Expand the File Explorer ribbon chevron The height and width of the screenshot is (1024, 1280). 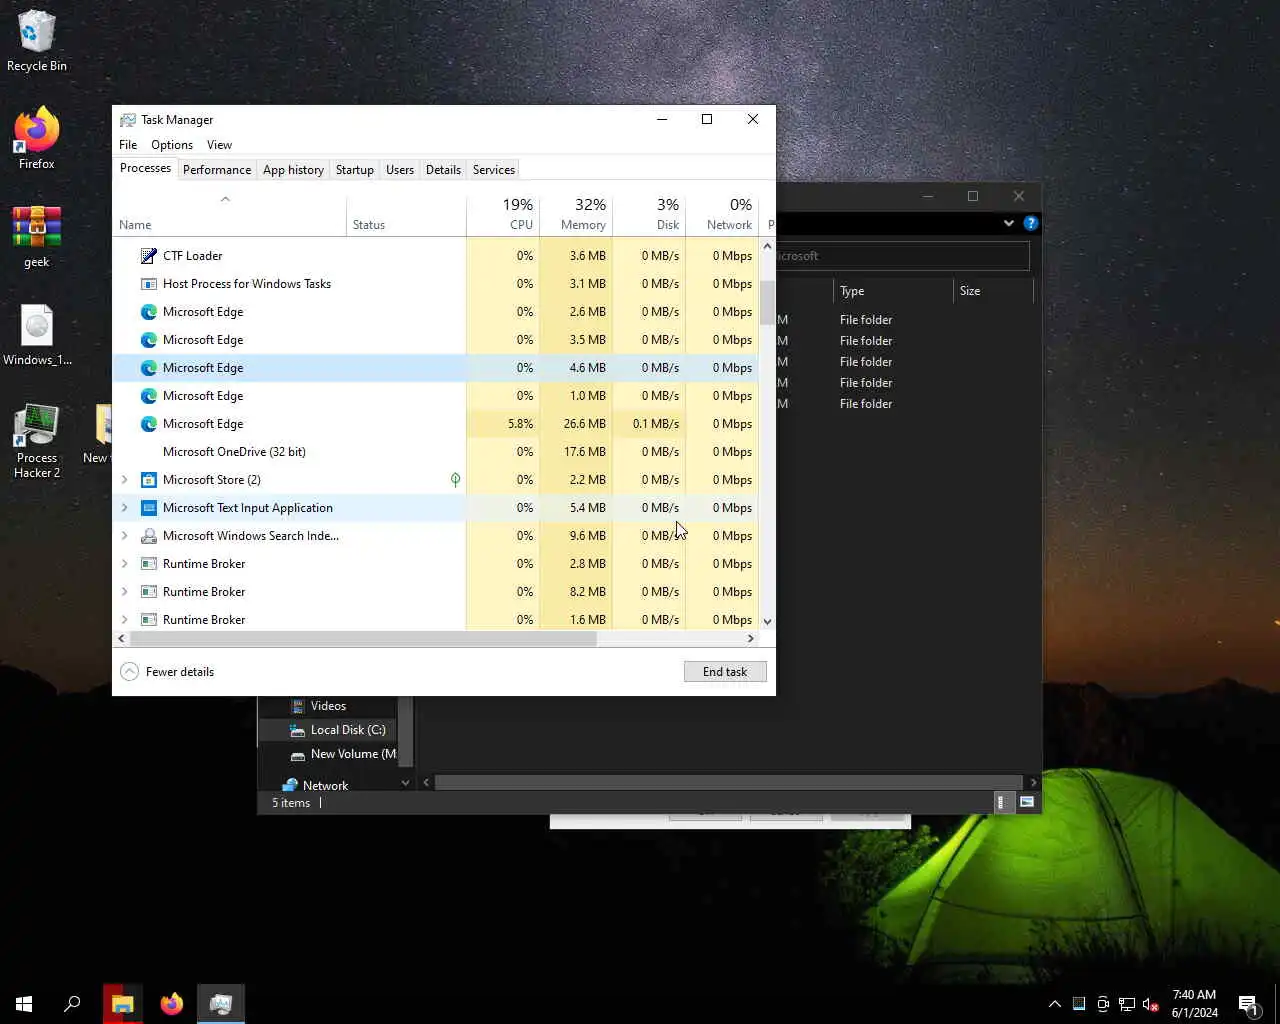pos(1009,223)
